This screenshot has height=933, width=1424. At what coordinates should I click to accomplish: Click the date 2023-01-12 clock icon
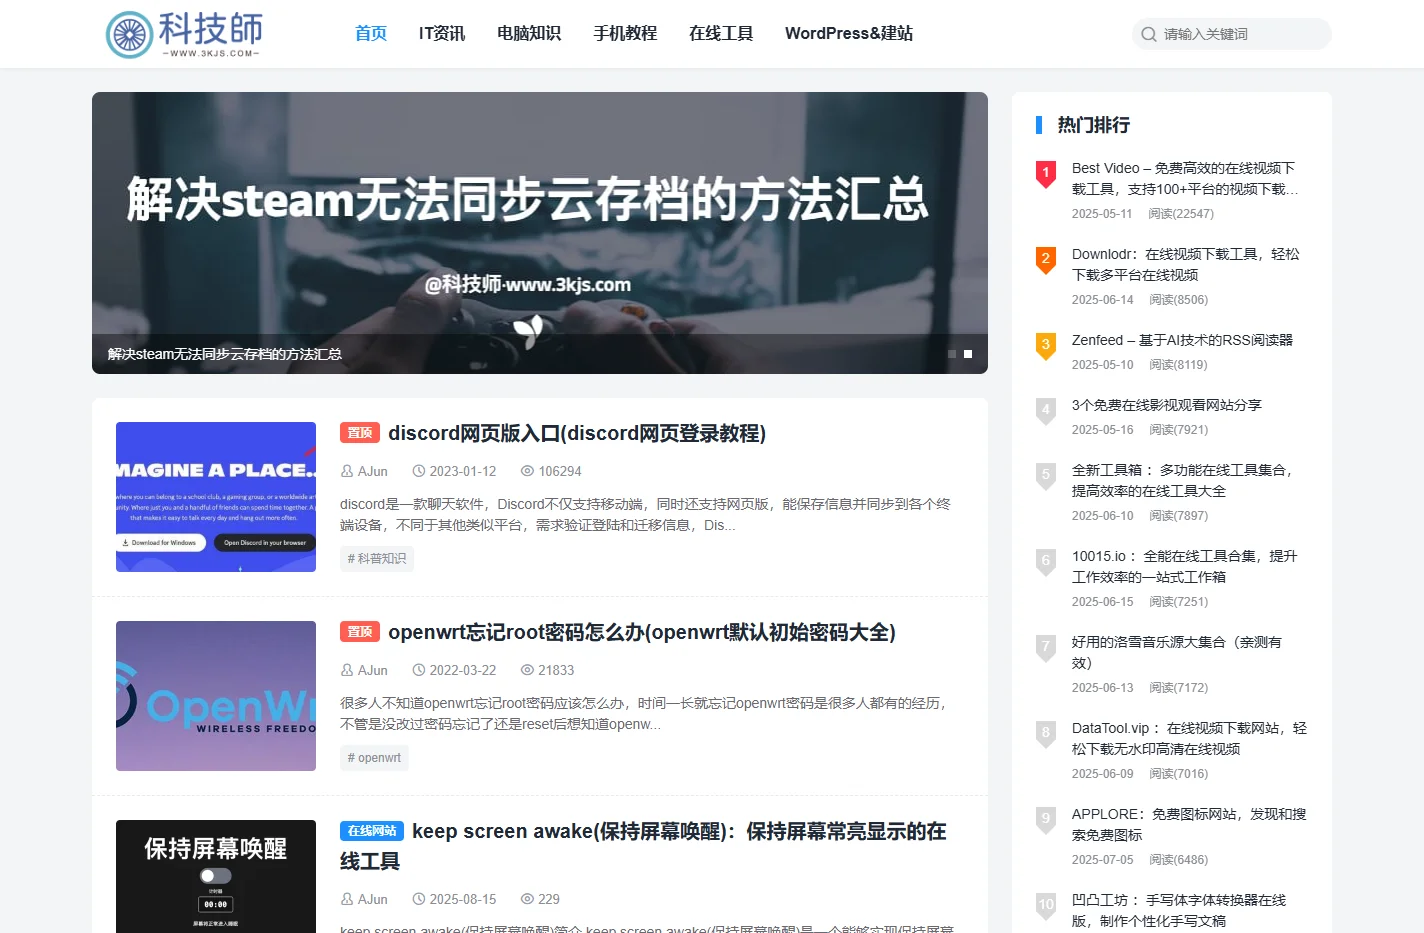coord(419,471)
